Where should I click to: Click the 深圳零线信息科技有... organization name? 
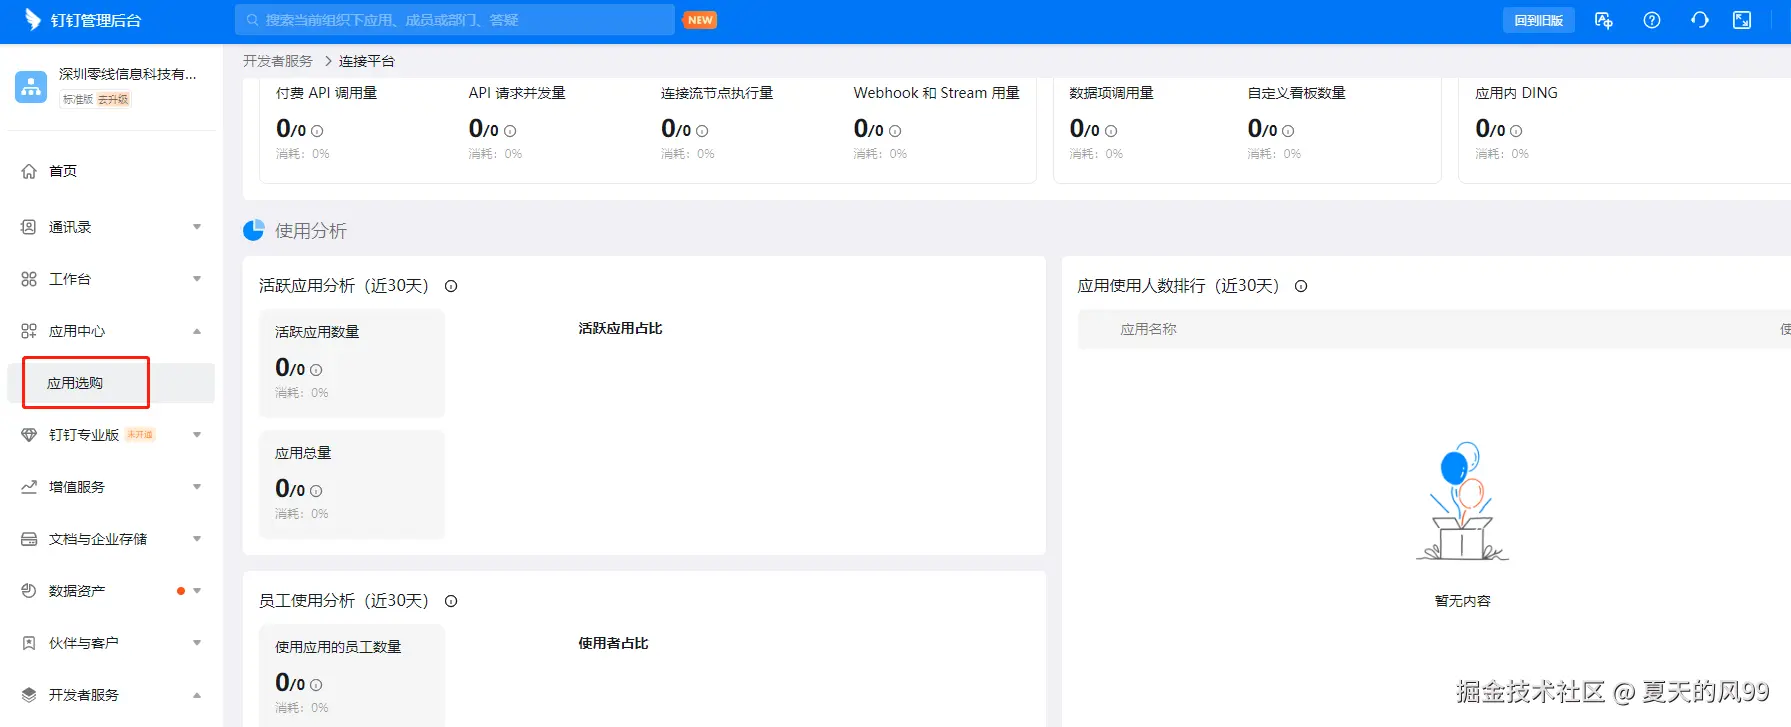pyautogui.click(x=128, y=74)
